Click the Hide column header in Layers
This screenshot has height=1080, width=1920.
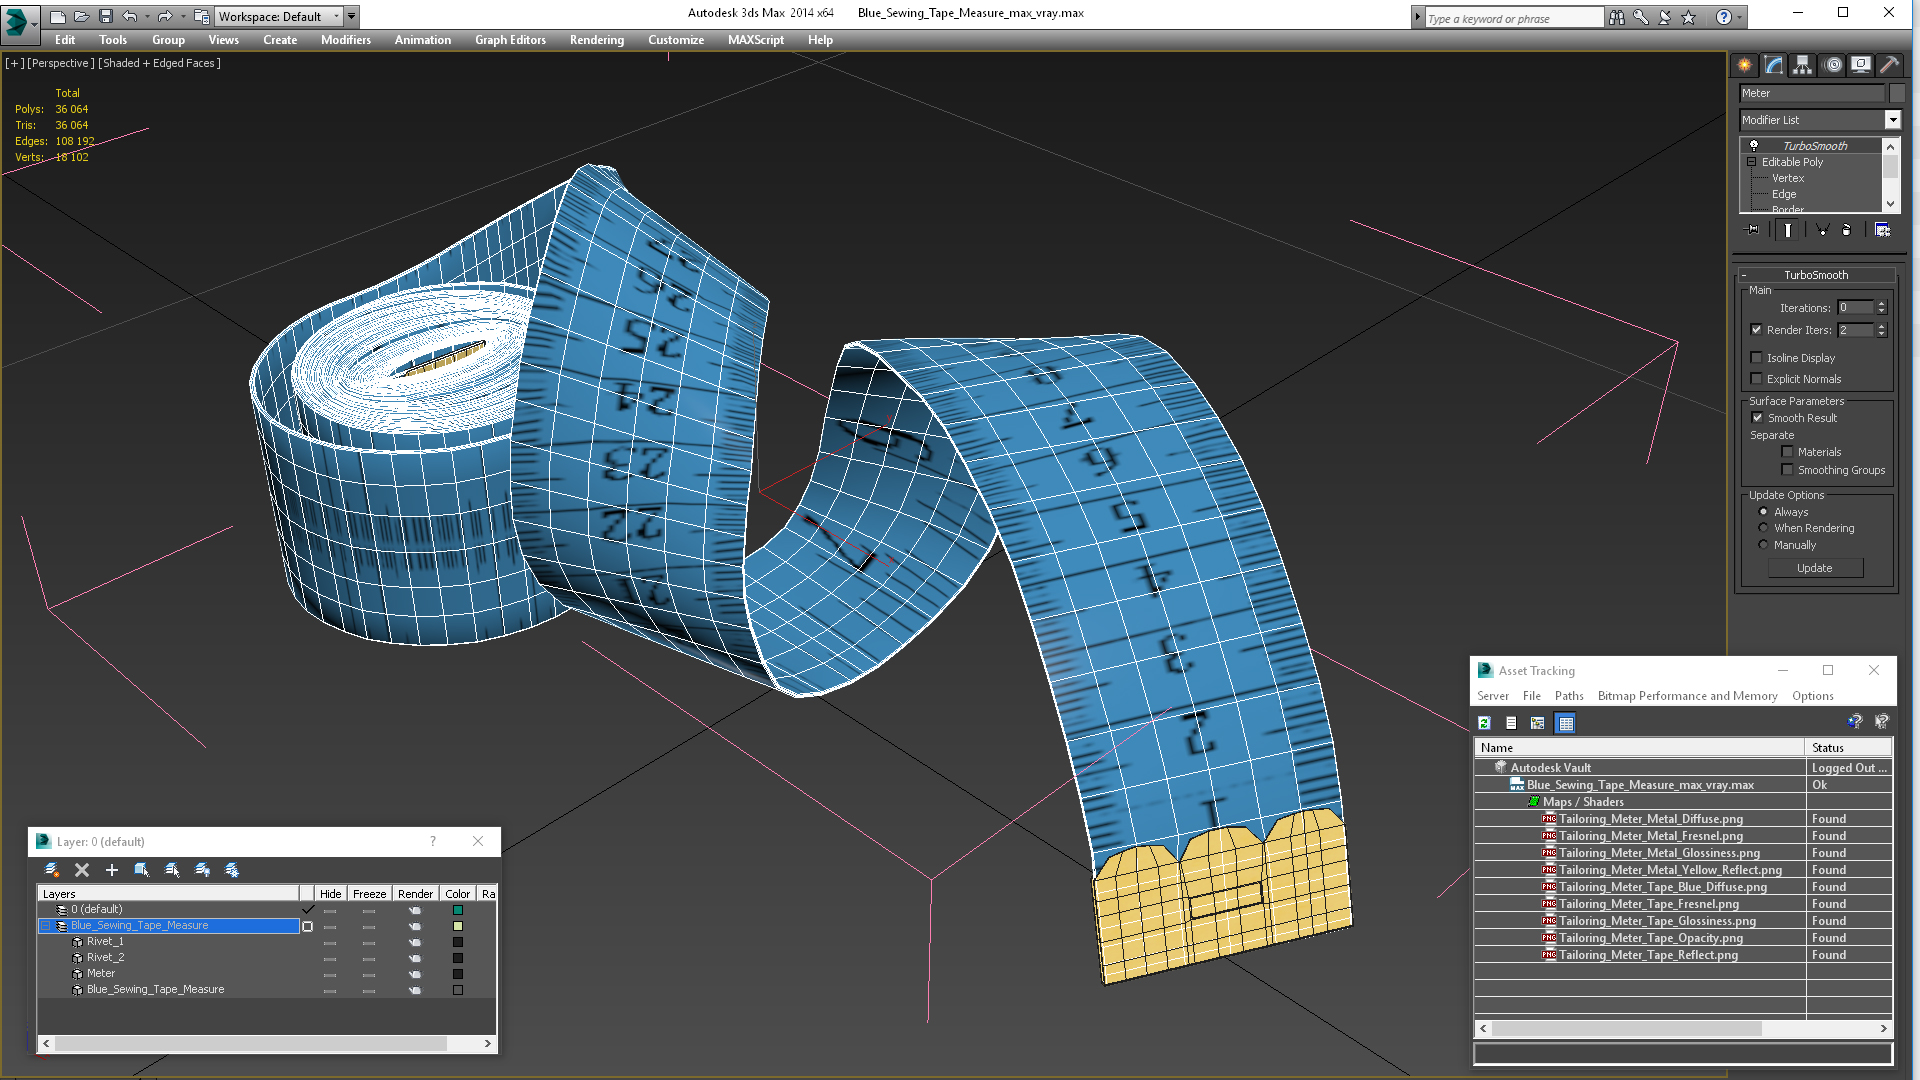click(330, 894)
